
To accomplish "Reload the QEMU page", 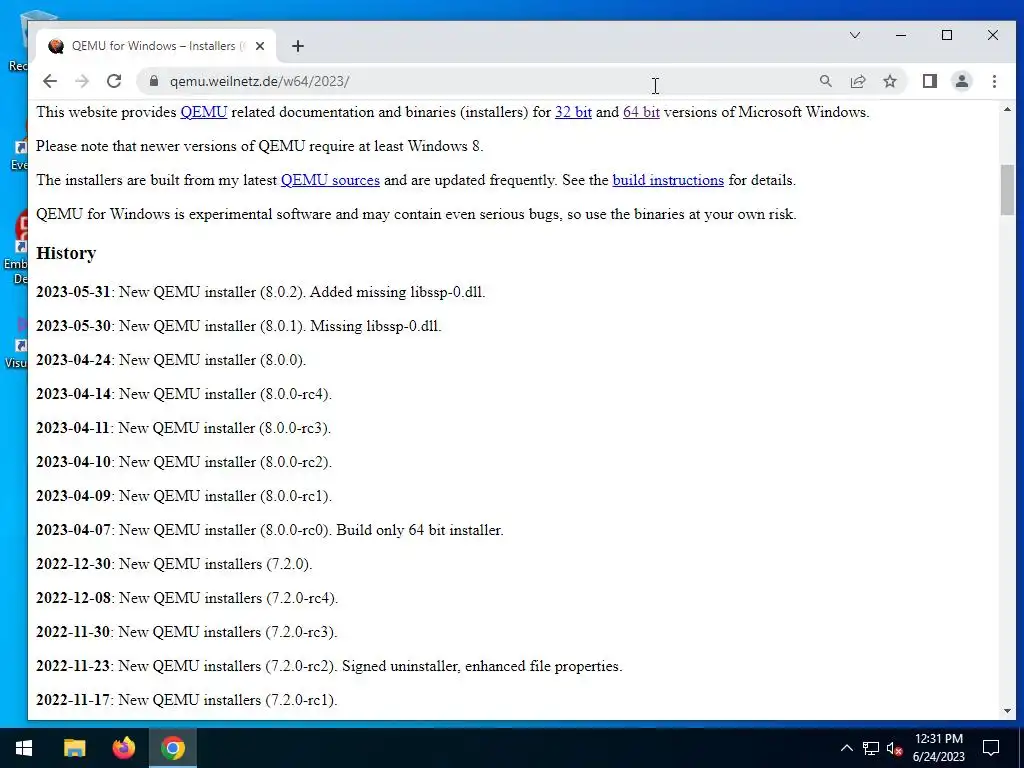I will coord(114,81).
